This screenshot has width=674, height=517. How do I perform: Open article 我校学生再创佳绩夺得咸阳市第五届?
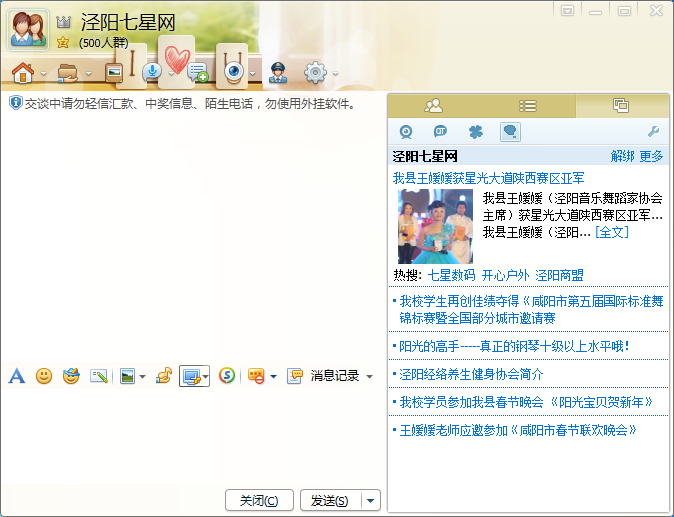pos(531,309)
